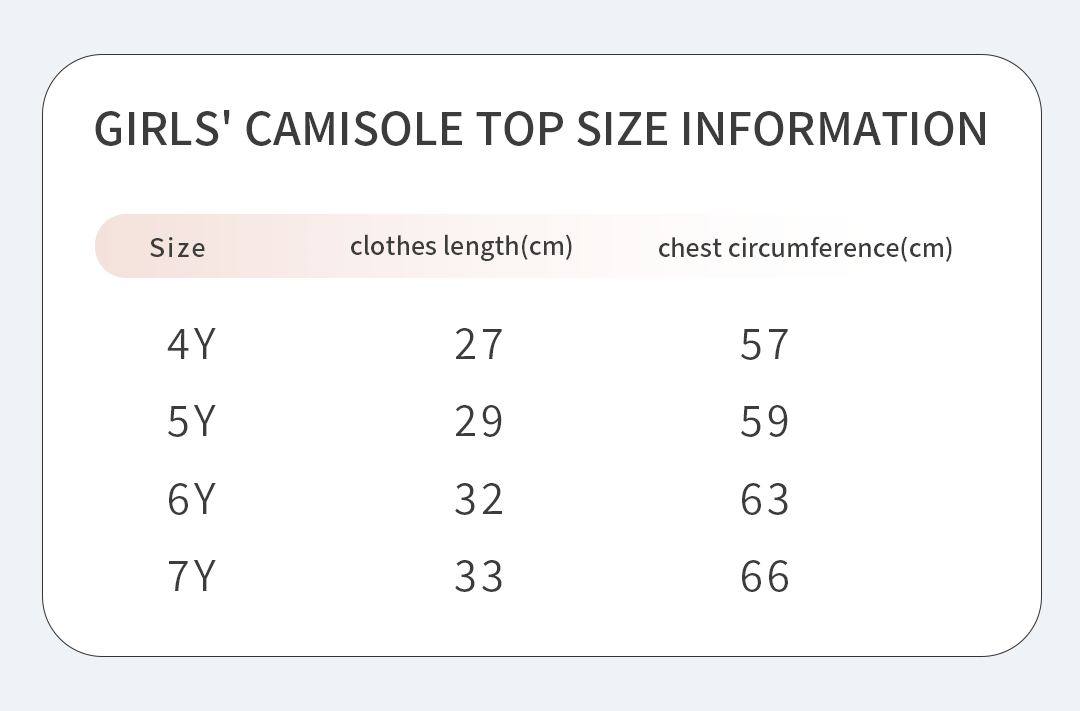Select the clothes length value 29

[x=479, y=421]
